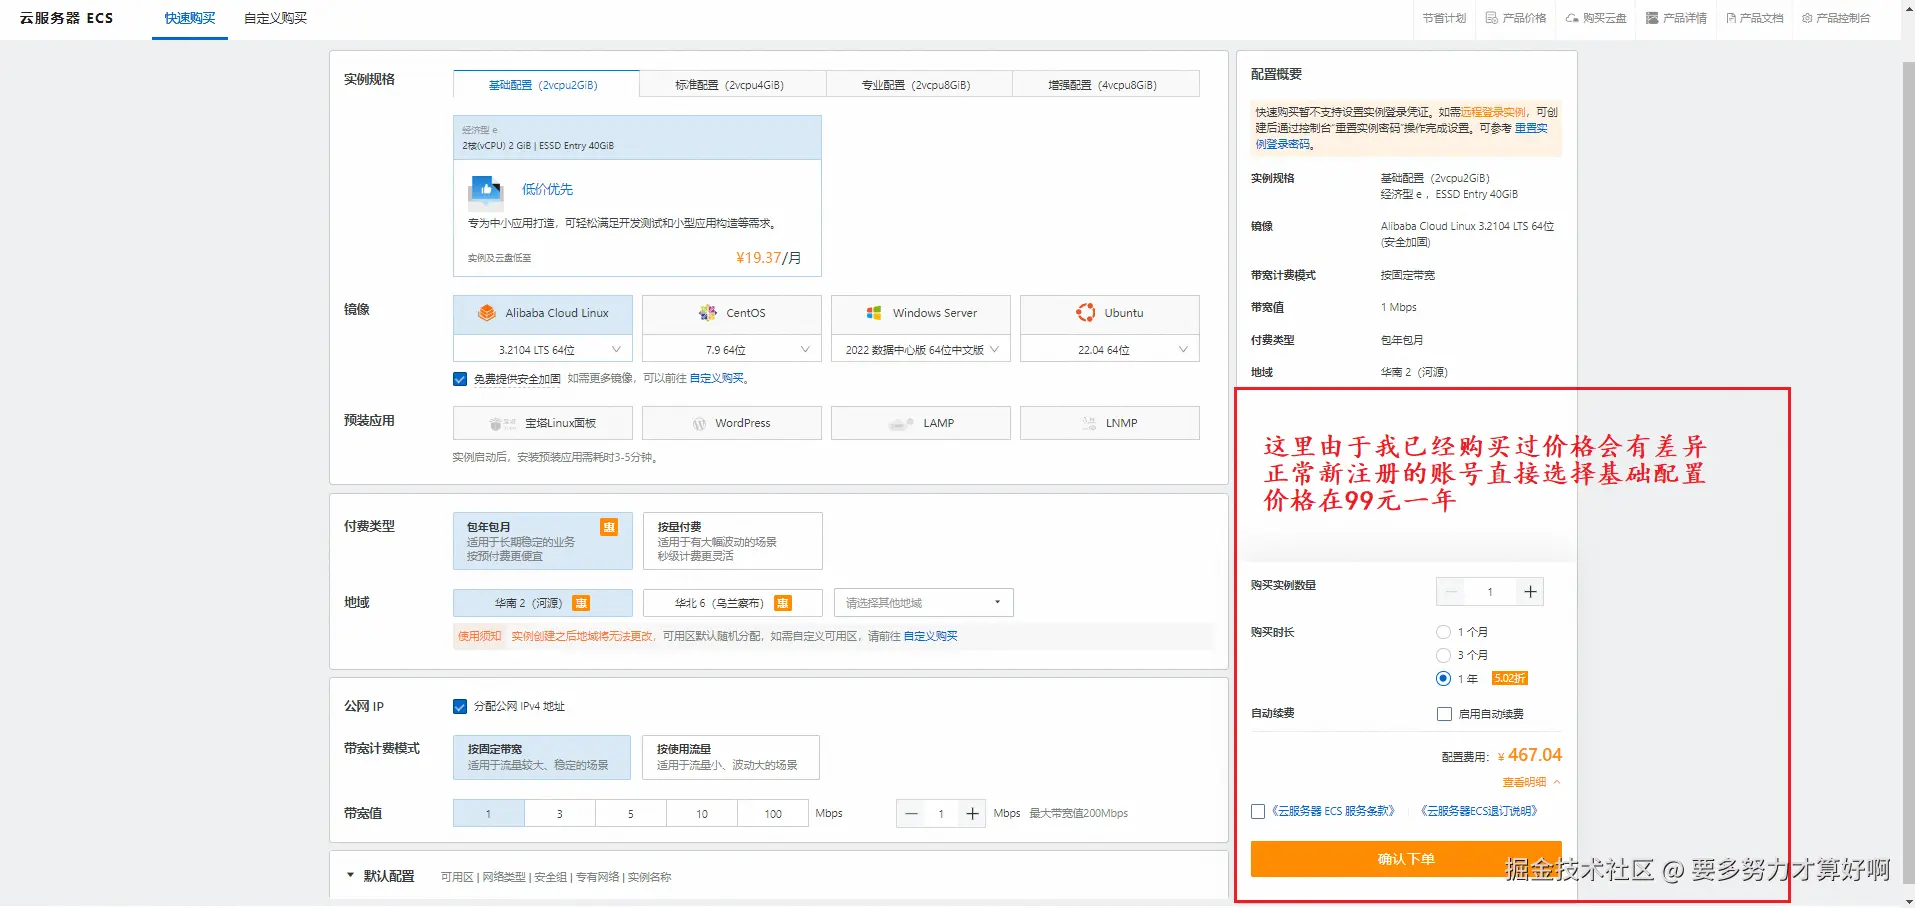Set bandwidth to the 3 Mbps preset
1915x908 pixels.
[560, 814]
